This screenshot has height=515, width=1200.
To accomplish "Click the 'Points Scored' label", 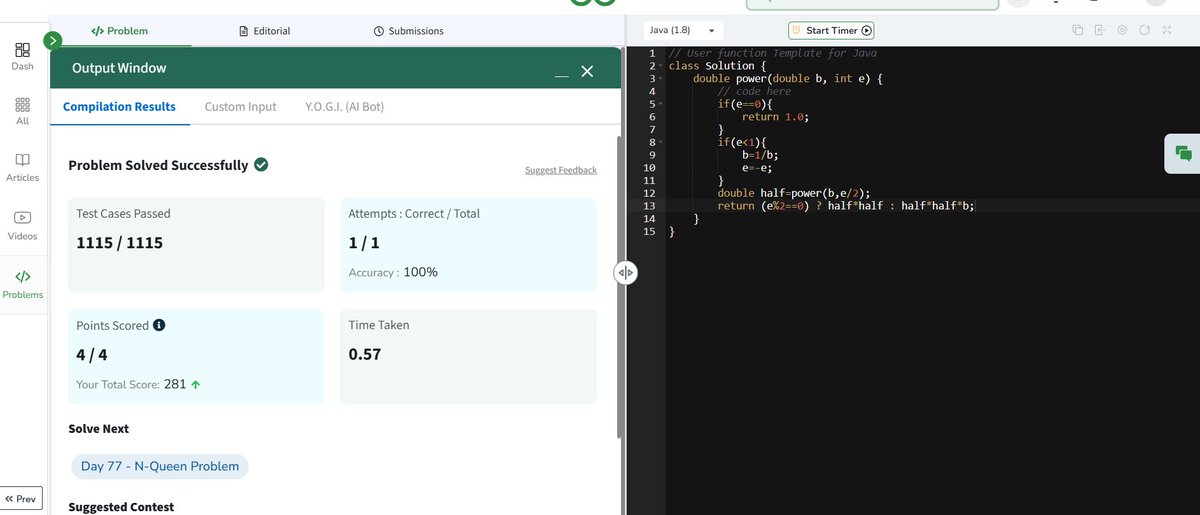I will click(112, 325).
